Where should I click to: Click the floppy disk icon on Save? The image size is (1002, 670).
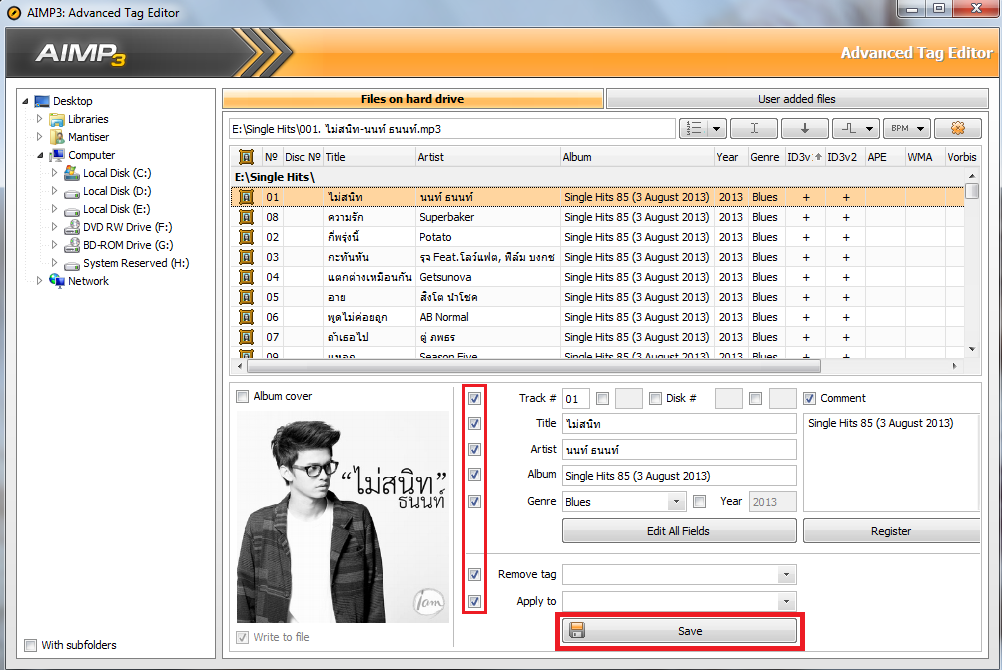[x=577, y=631]
